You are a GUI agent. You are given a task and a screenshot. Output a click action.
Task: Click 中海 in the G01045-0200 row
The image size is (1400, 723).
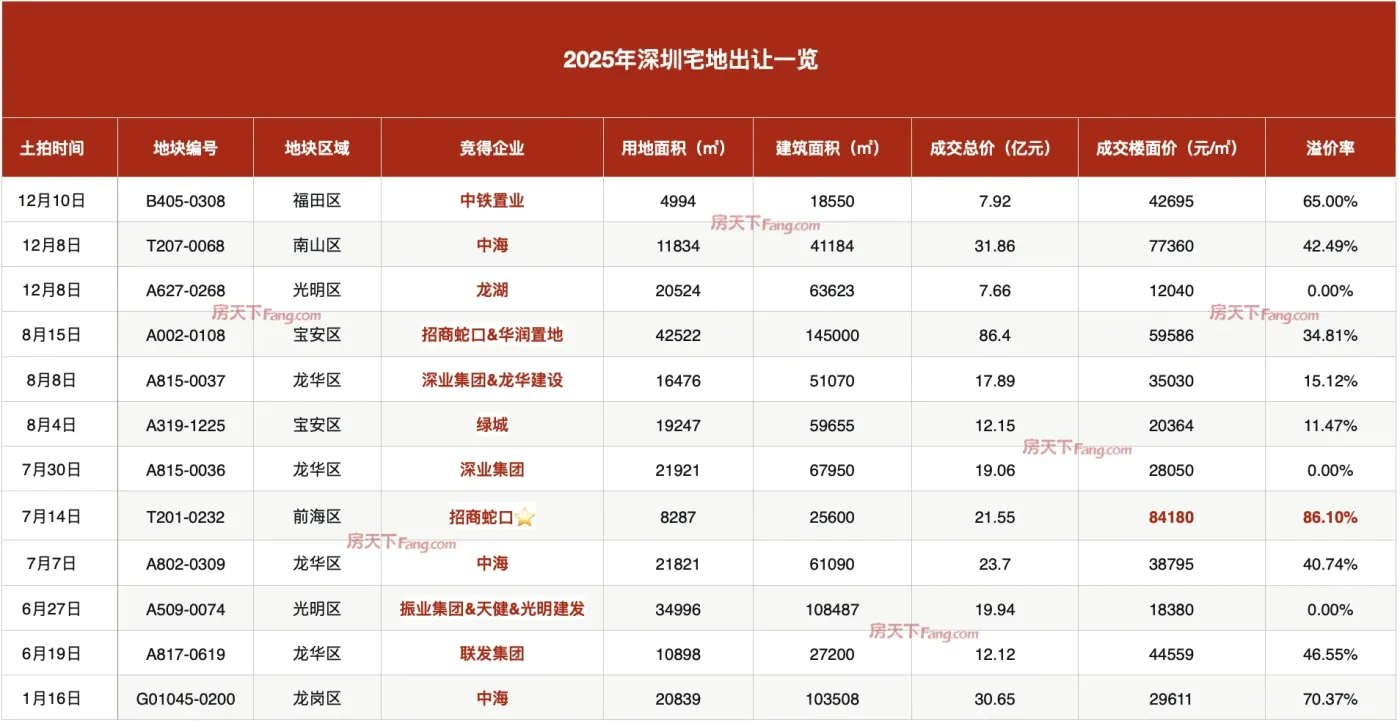(492, 698)
